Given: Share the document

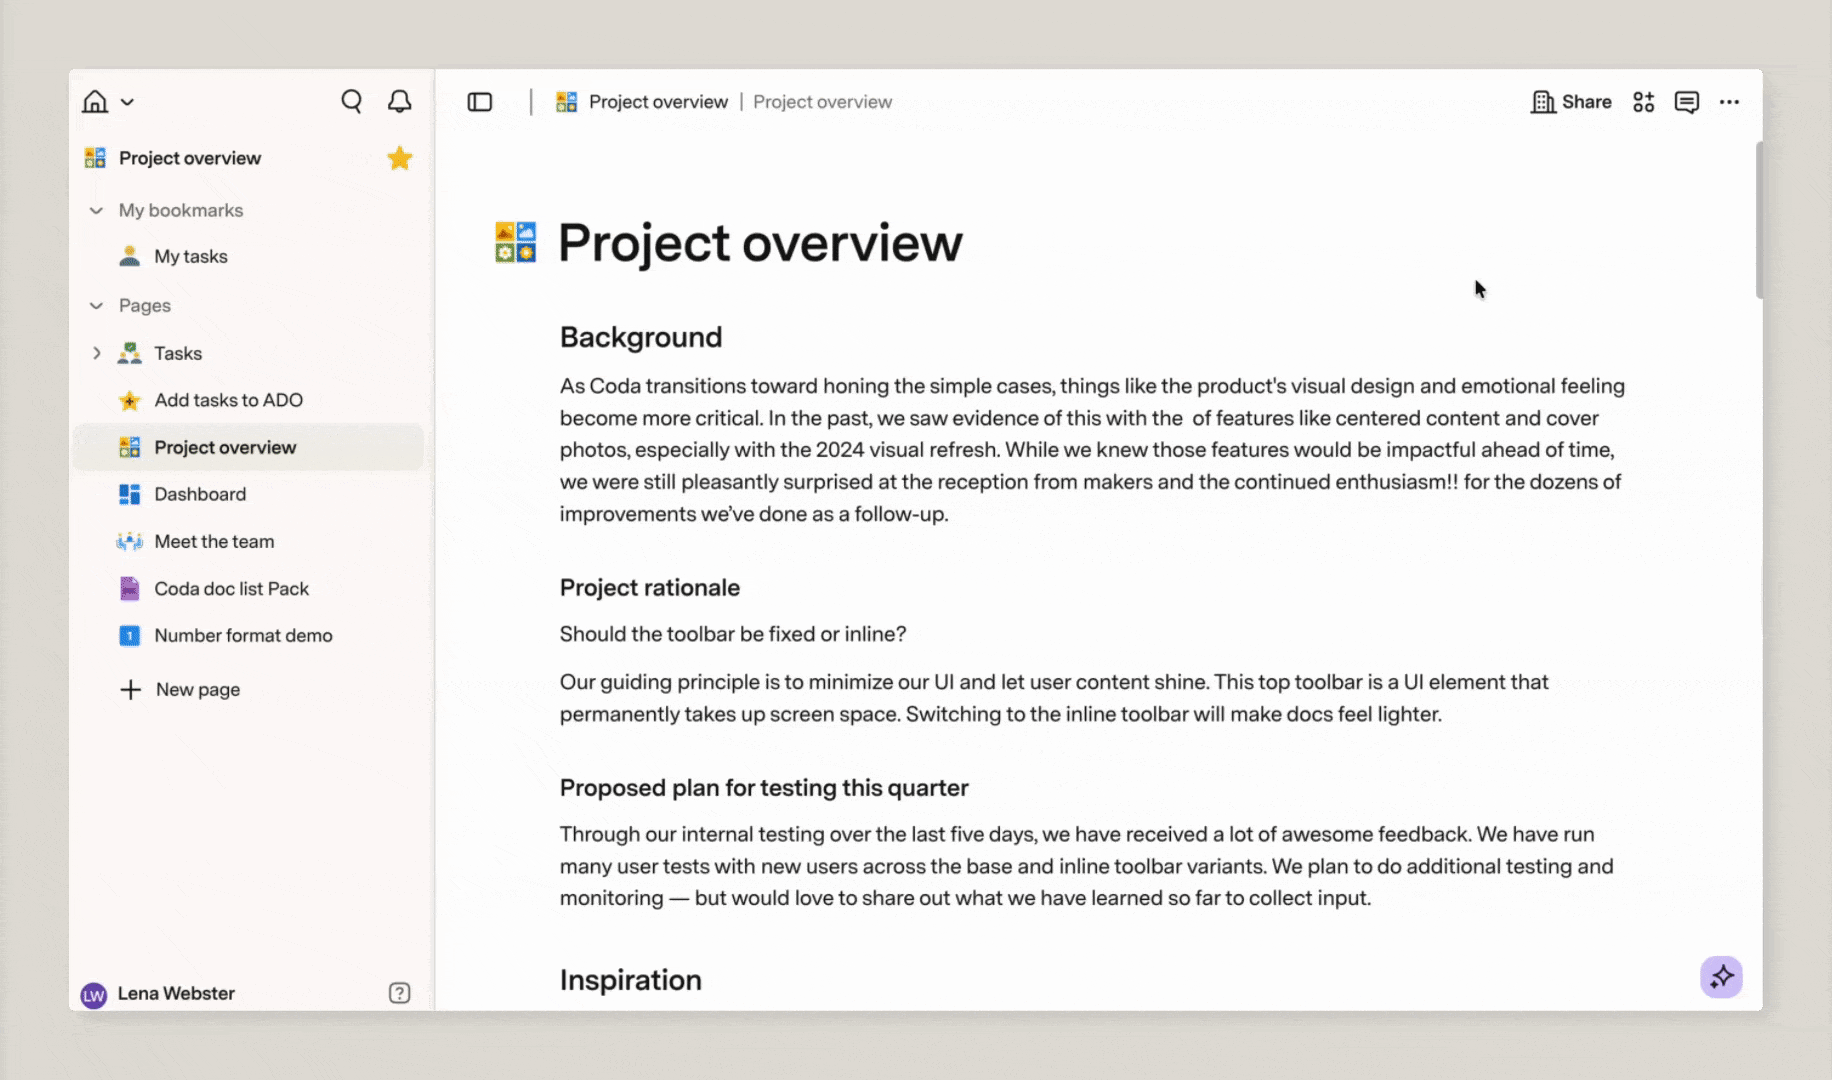Looking at the screenshot, I should pyautogui.click(x=1571, y=102).
